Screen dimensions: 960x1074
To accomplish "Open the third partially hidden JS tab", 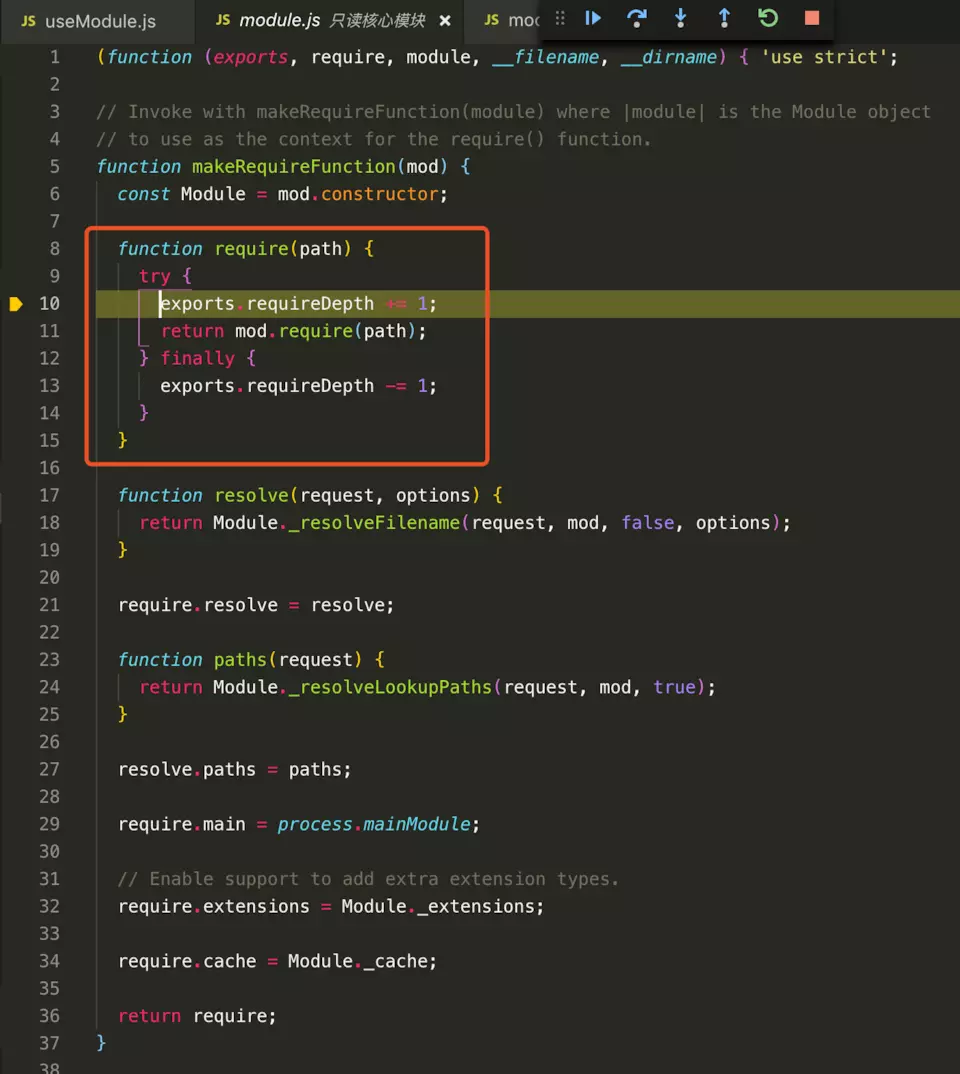I will (x=510, y=21).
